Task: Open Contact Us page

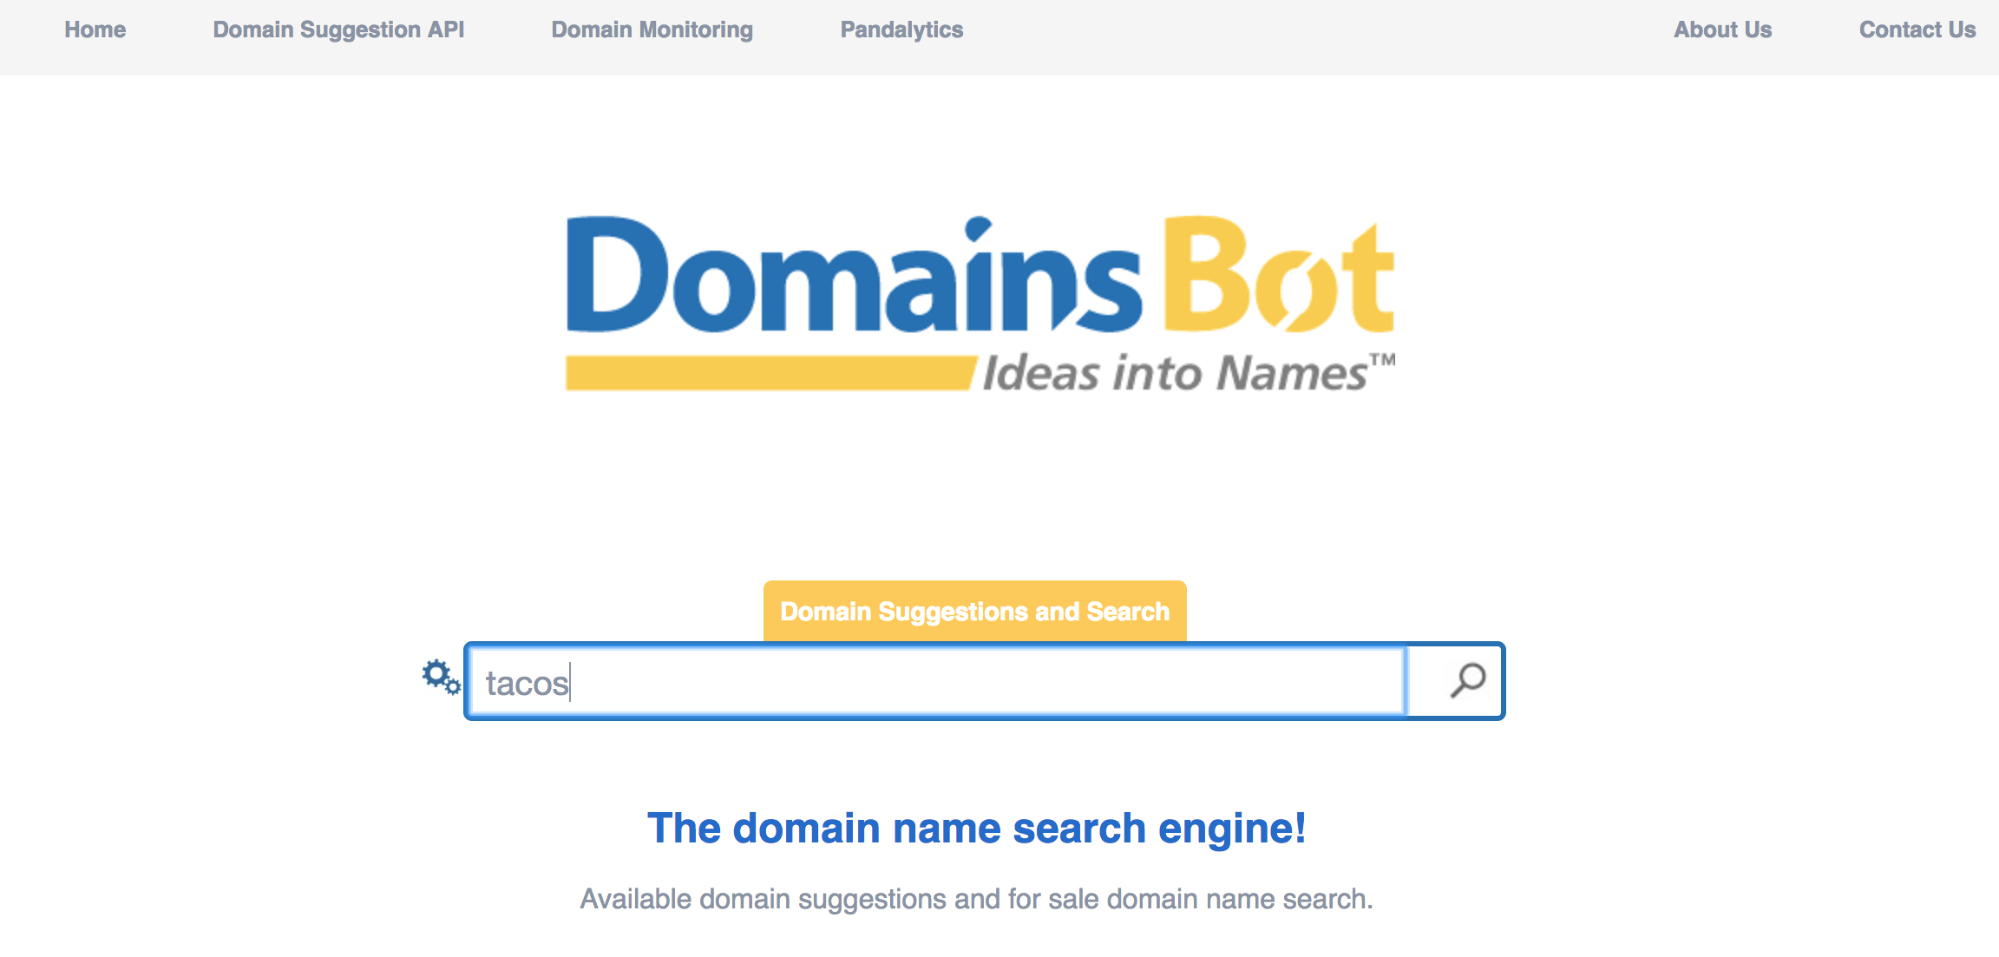Action: click(1917, 30)
